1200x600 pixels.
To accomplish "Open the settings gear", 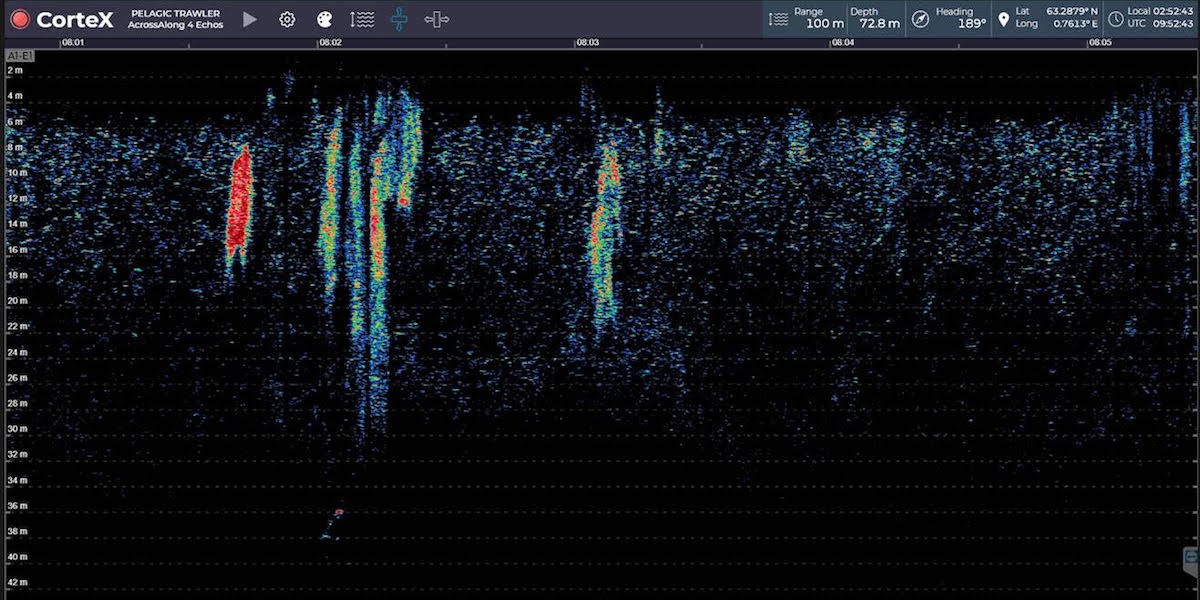I will coord(287,19).
